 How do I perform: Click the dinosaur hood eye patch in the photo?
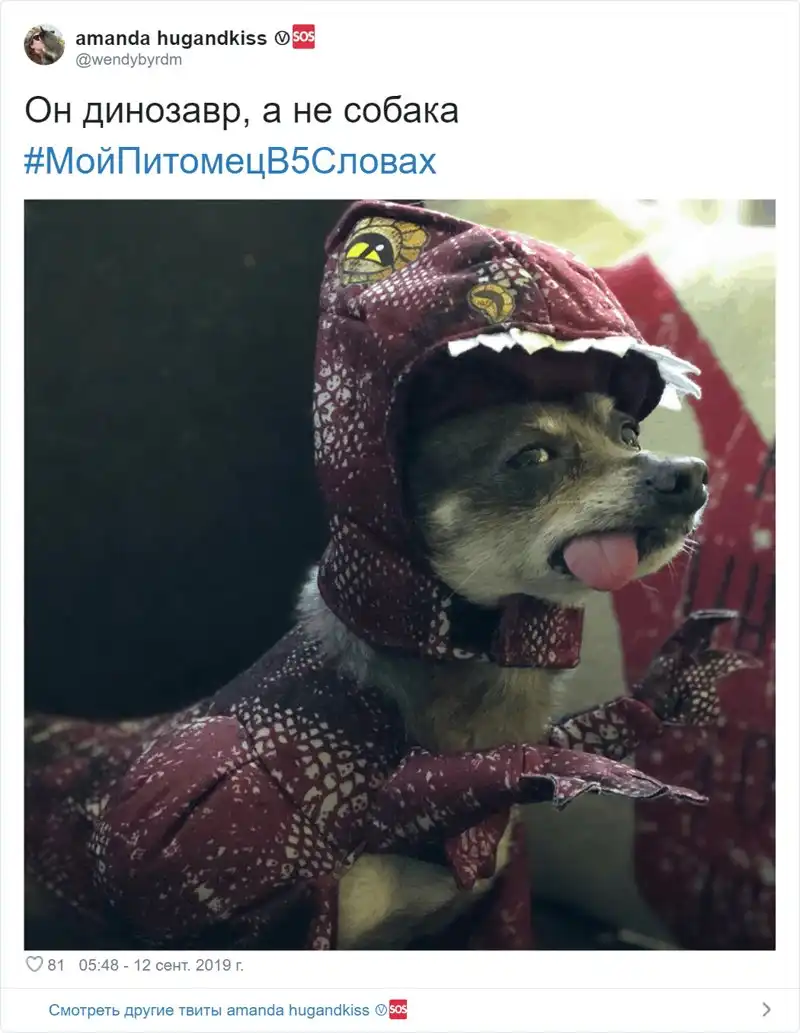[380, 250]
